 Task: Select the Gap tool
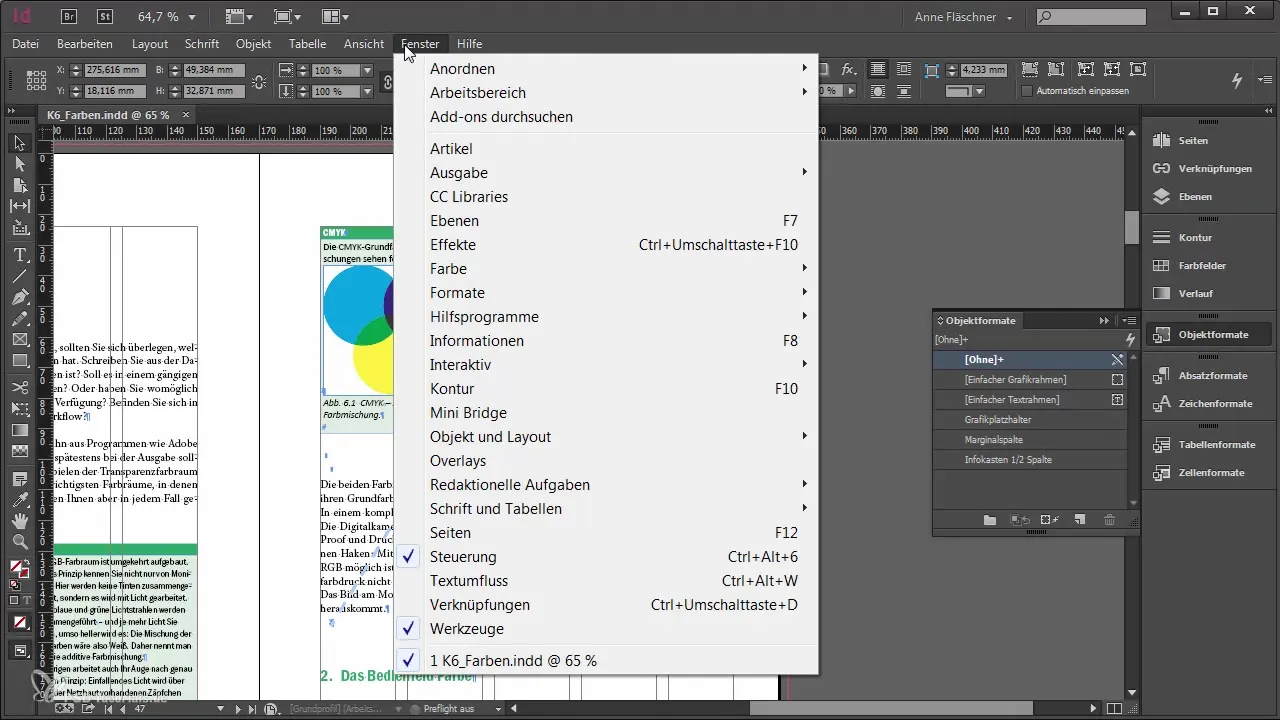click(x=20, y=206)
